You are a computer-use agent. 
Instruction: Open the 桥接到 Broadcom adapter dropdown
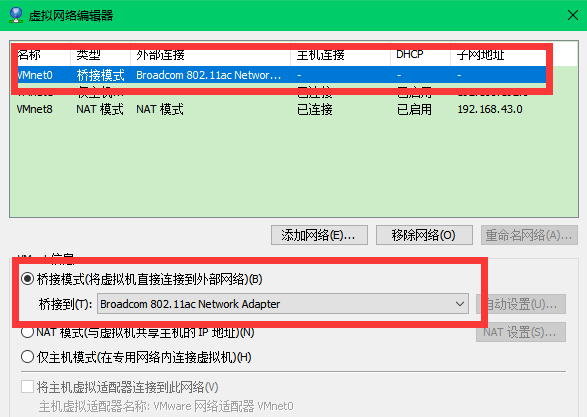pos(283,304)
